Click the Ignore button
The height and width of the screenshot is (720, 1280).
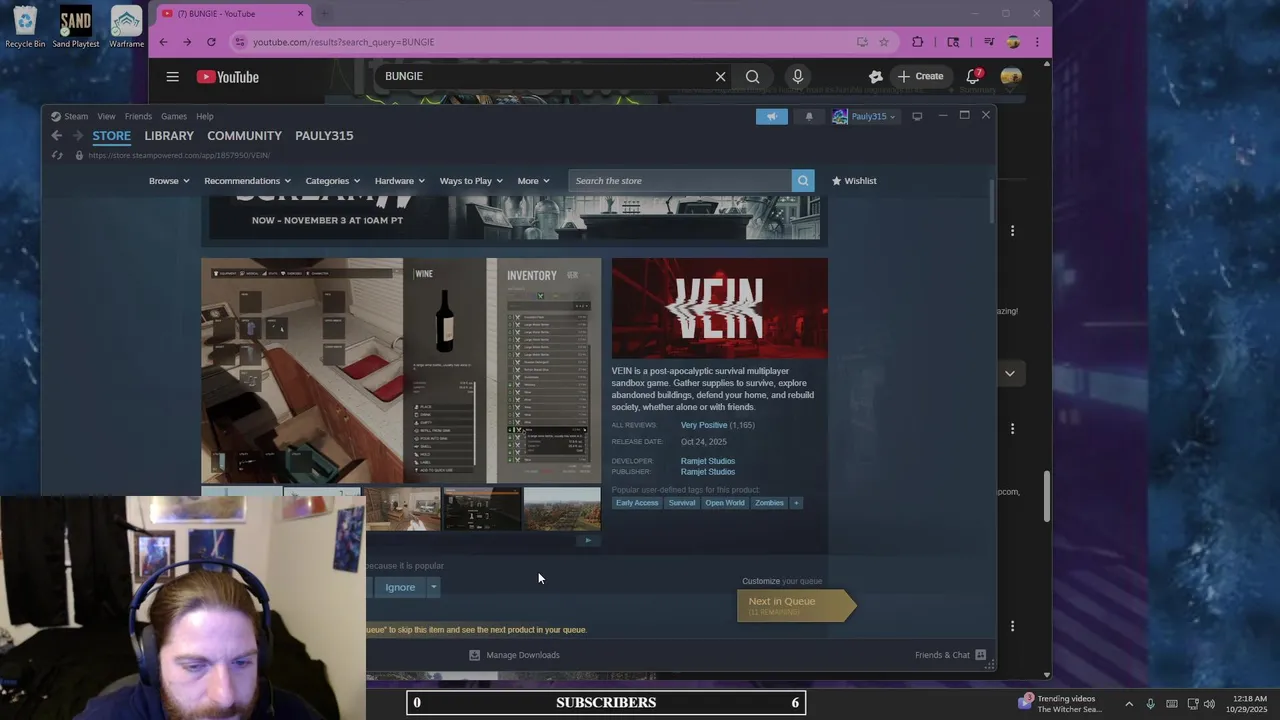(x=399, y=587)
